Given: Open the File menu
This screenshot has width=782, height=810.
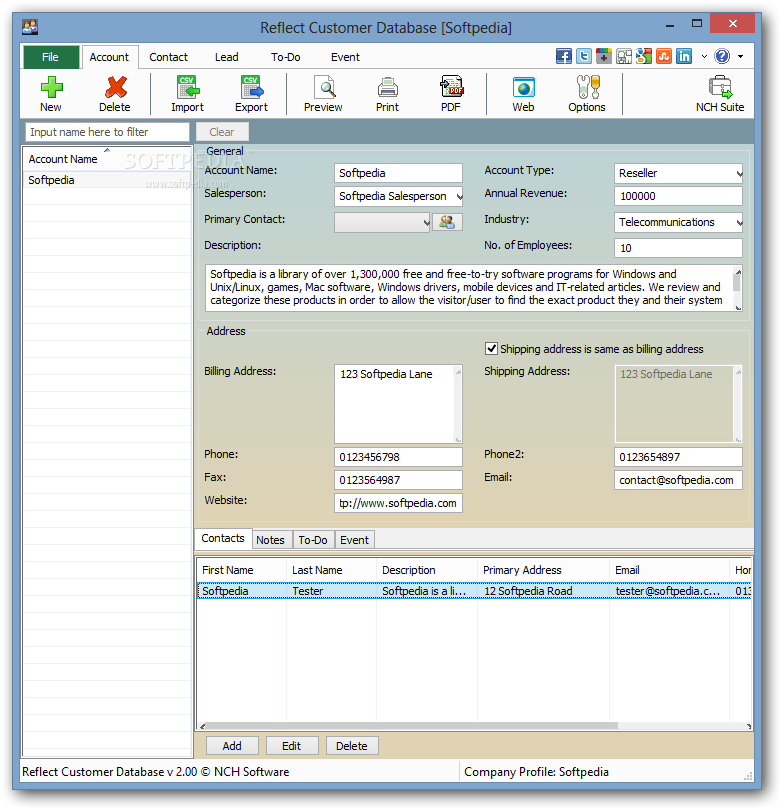Looking at the screenshot, I should 51,57.
